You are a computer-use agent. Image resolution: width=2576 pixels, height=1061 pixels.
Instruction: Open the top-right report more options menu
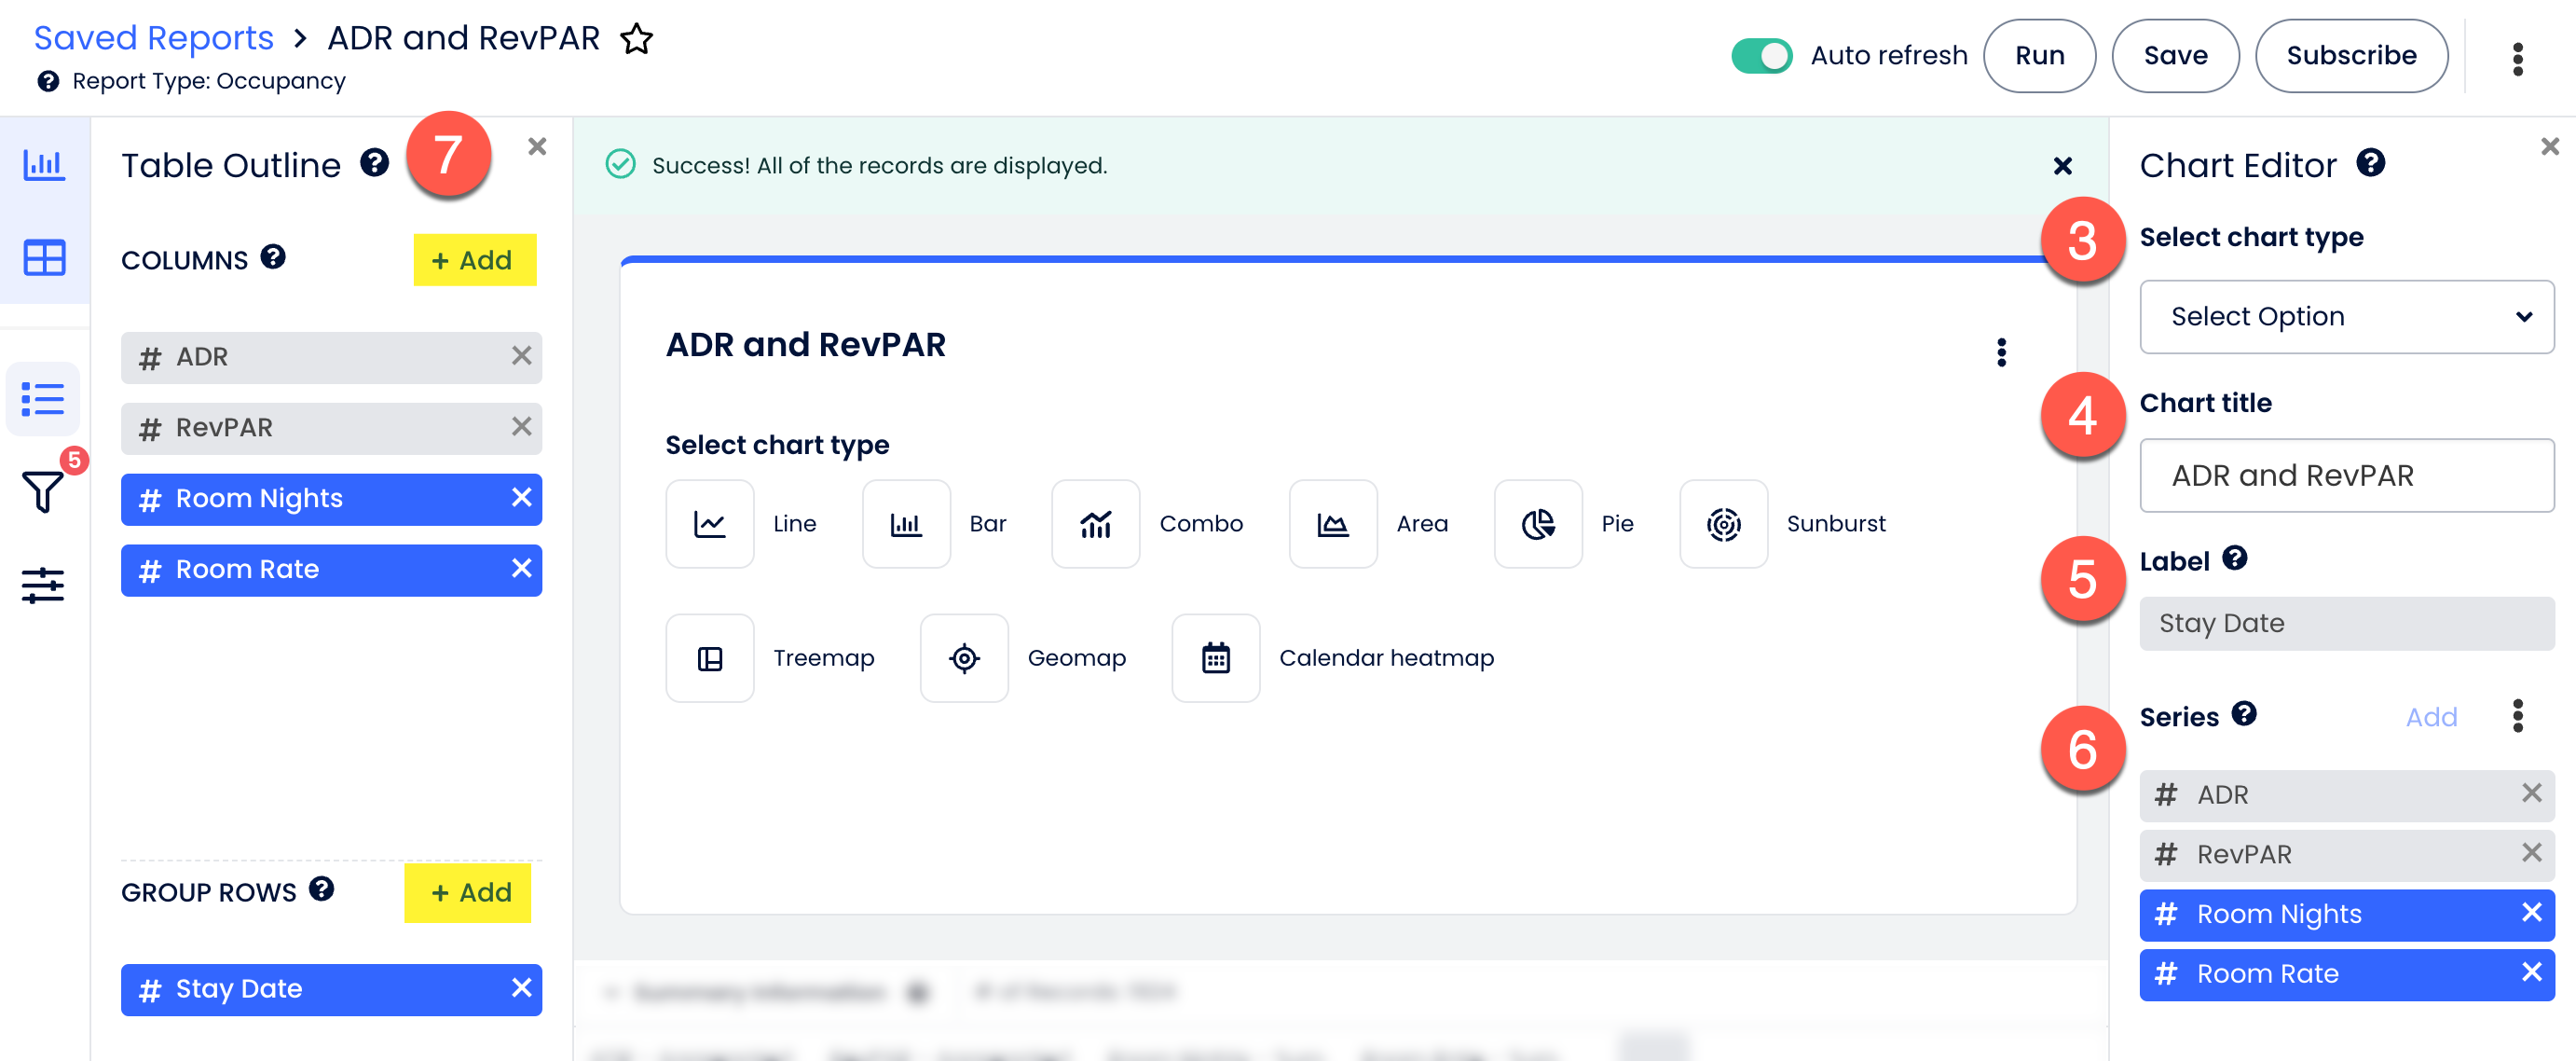tap(2517, 59)
